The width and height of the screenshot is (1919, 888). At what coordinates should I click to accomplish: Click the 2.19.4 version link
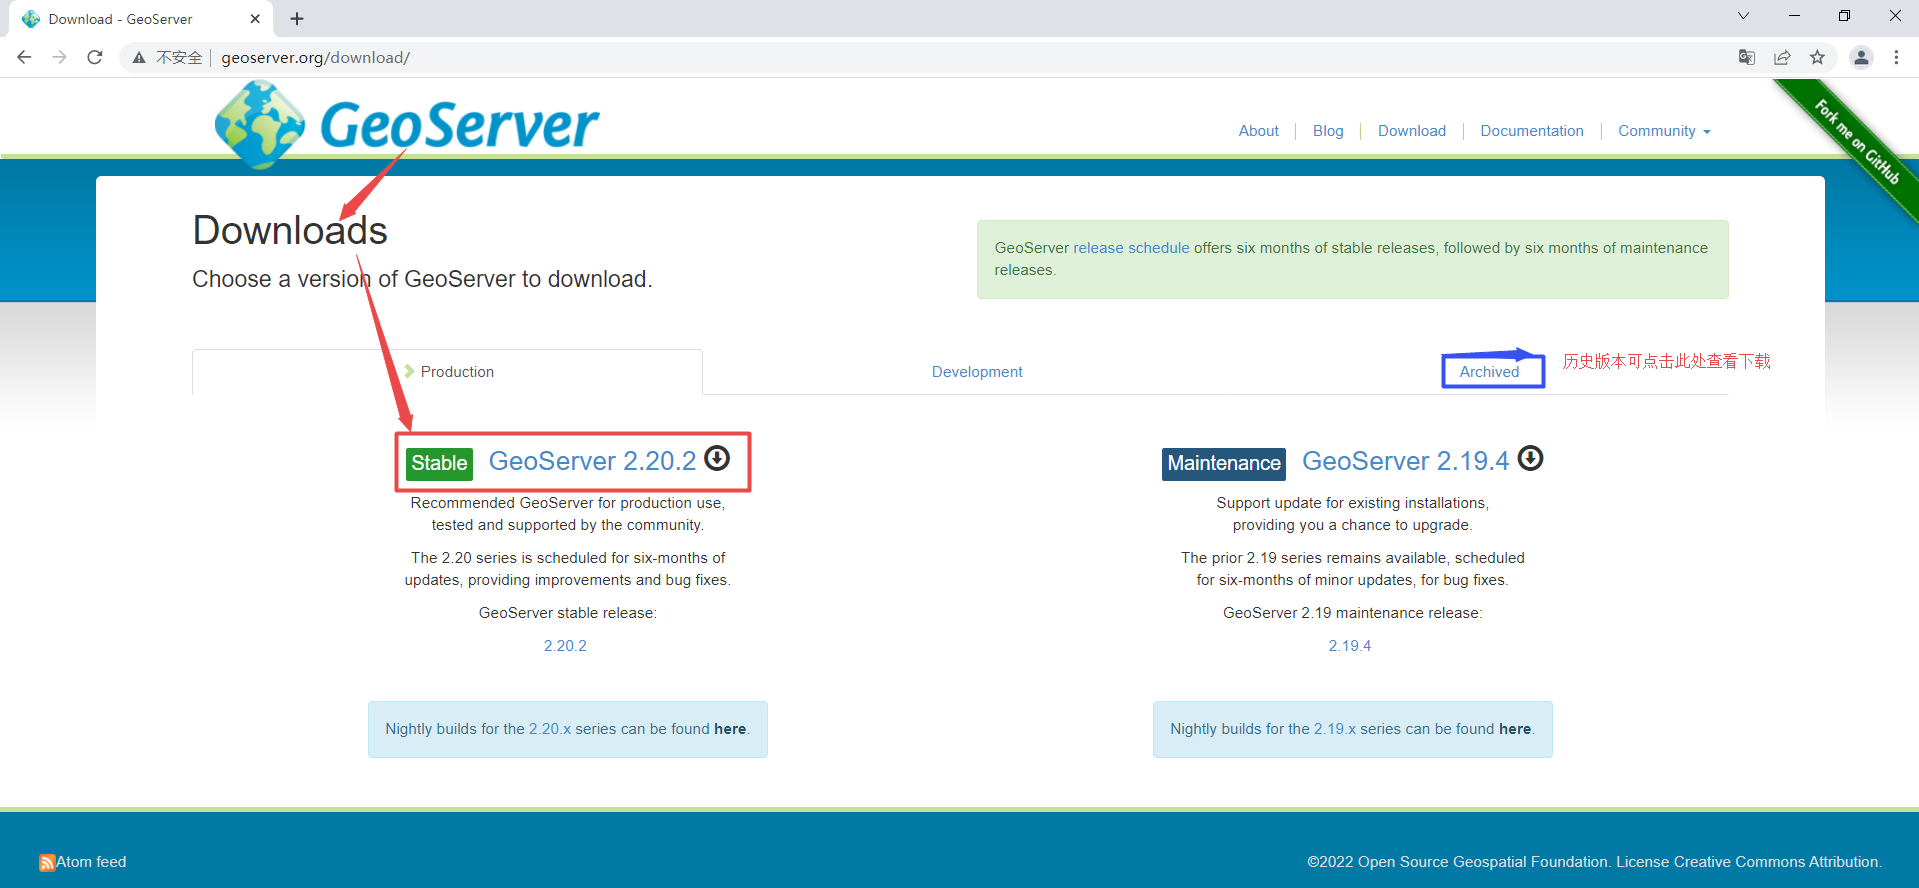pyautogui.click(x=1350, y=646)
